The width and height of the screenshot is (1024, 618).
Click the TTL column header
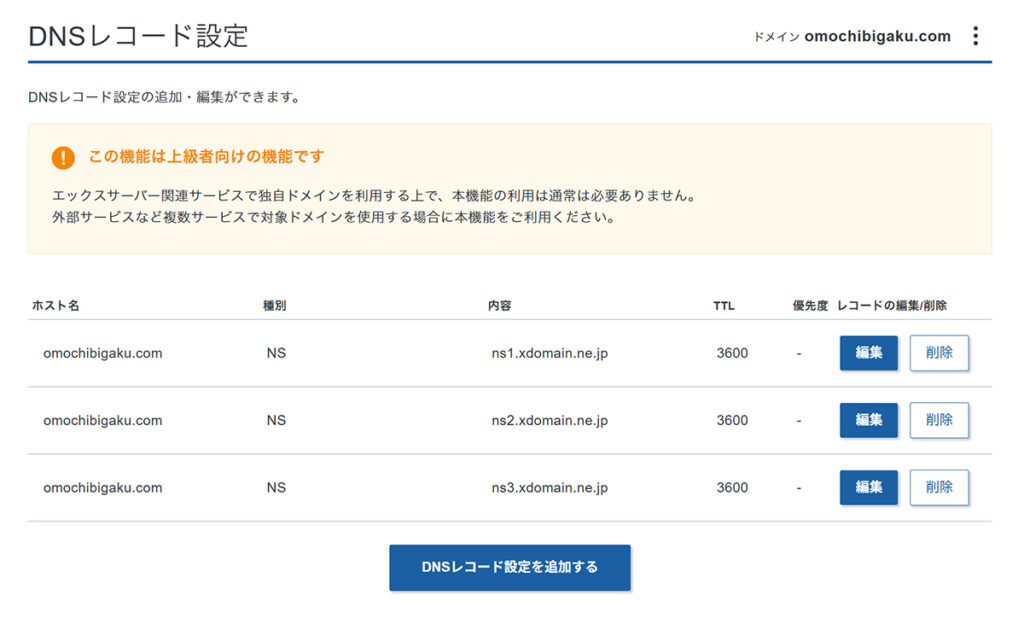tap(724, 305)
